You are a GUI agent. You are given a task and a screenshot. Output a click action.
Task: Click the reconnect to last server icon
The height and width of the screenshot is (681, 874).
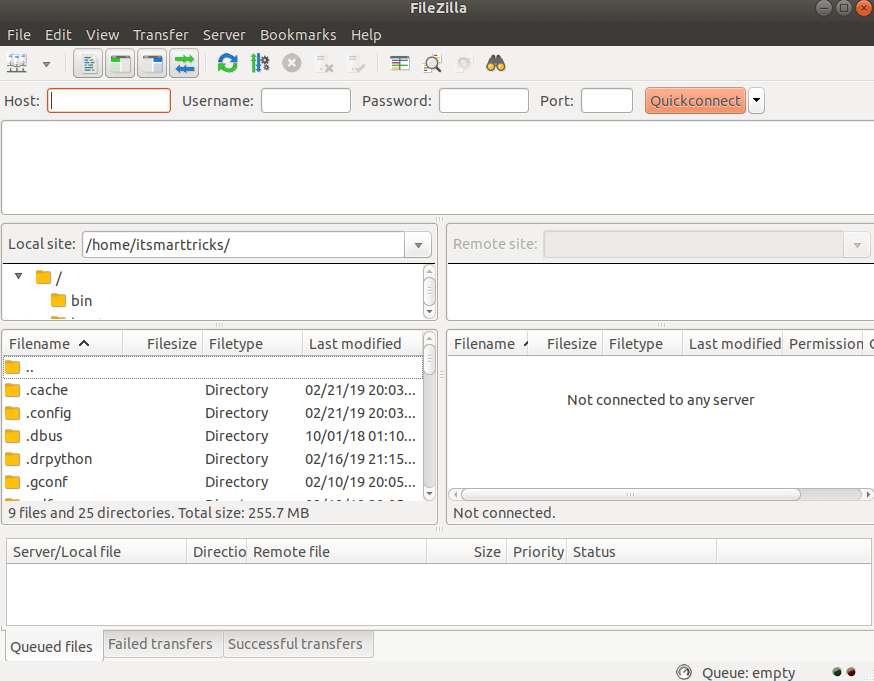[x=356, y=64]
